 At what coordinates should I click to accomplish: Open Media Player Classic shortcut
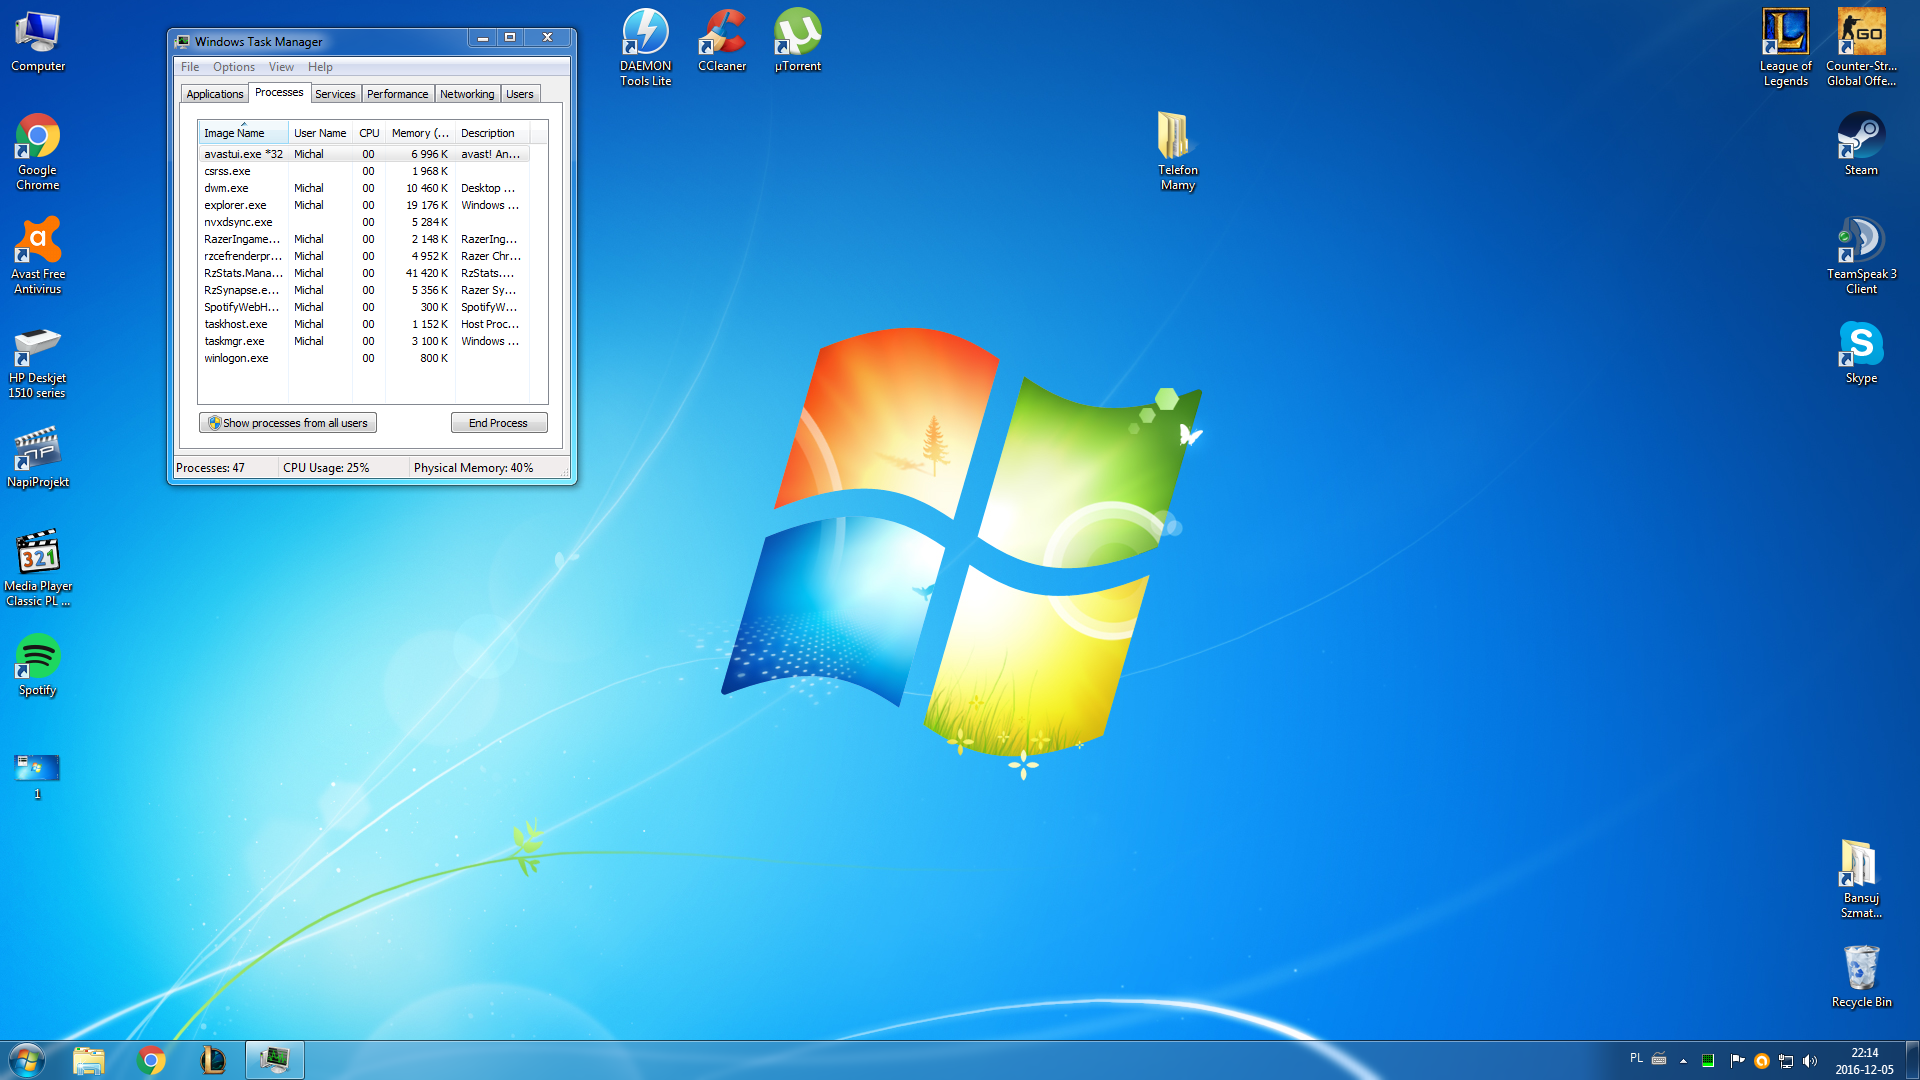(38, 568)
